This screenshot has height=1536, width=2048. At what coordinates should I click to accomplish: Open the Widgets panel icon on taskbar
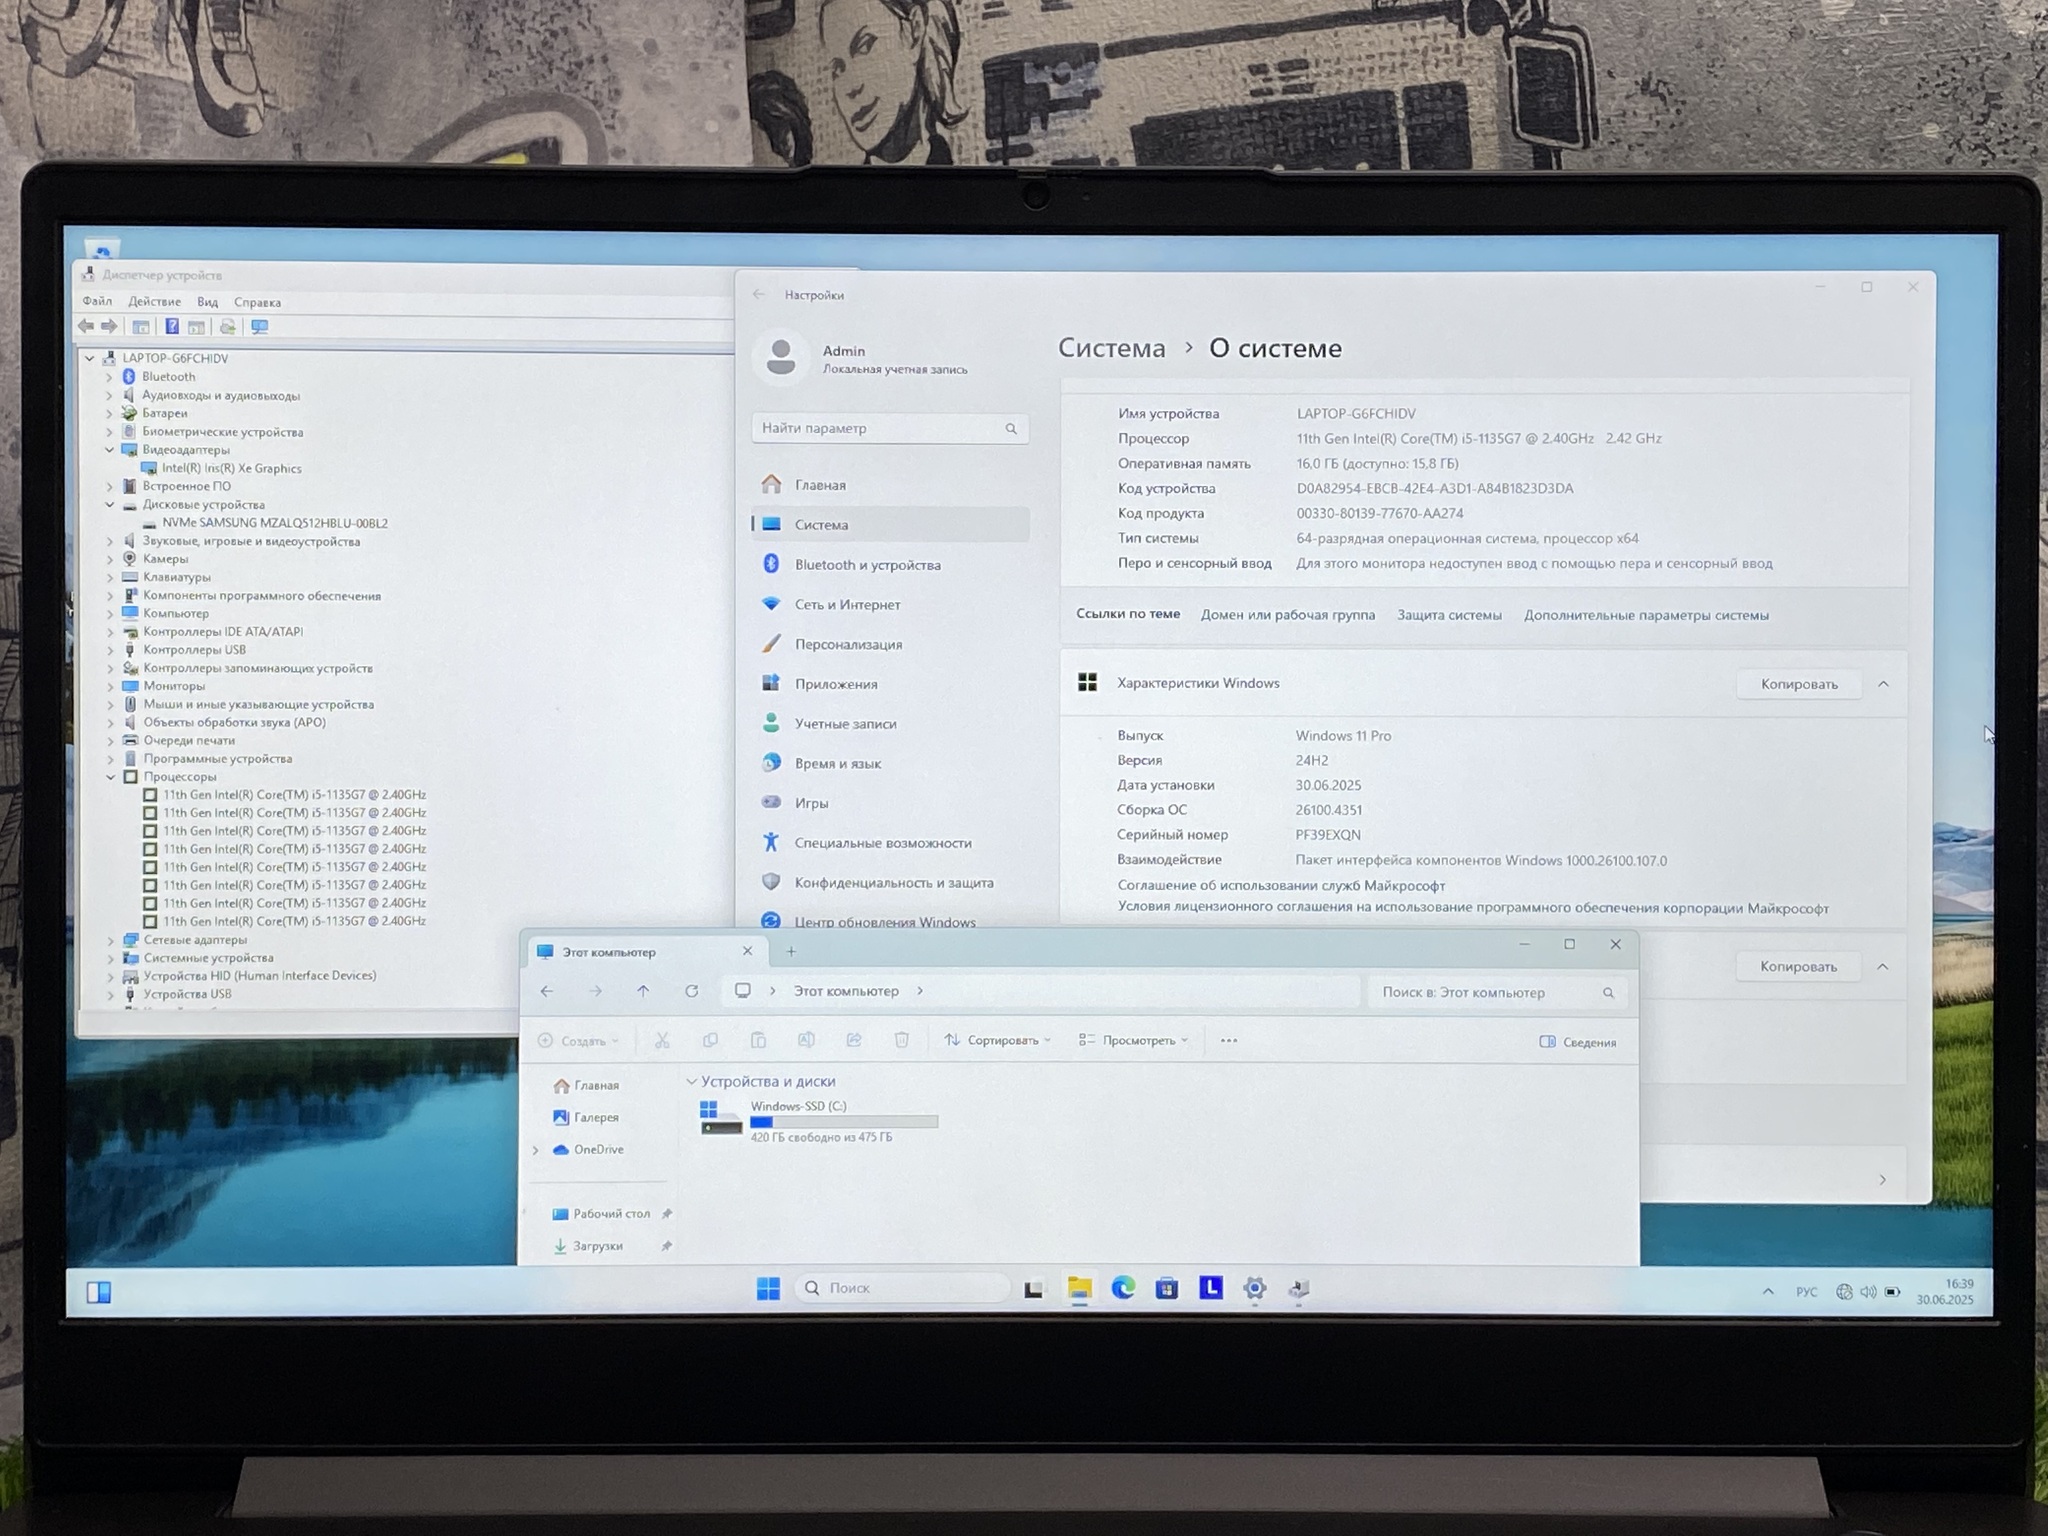pos(98,1292)
